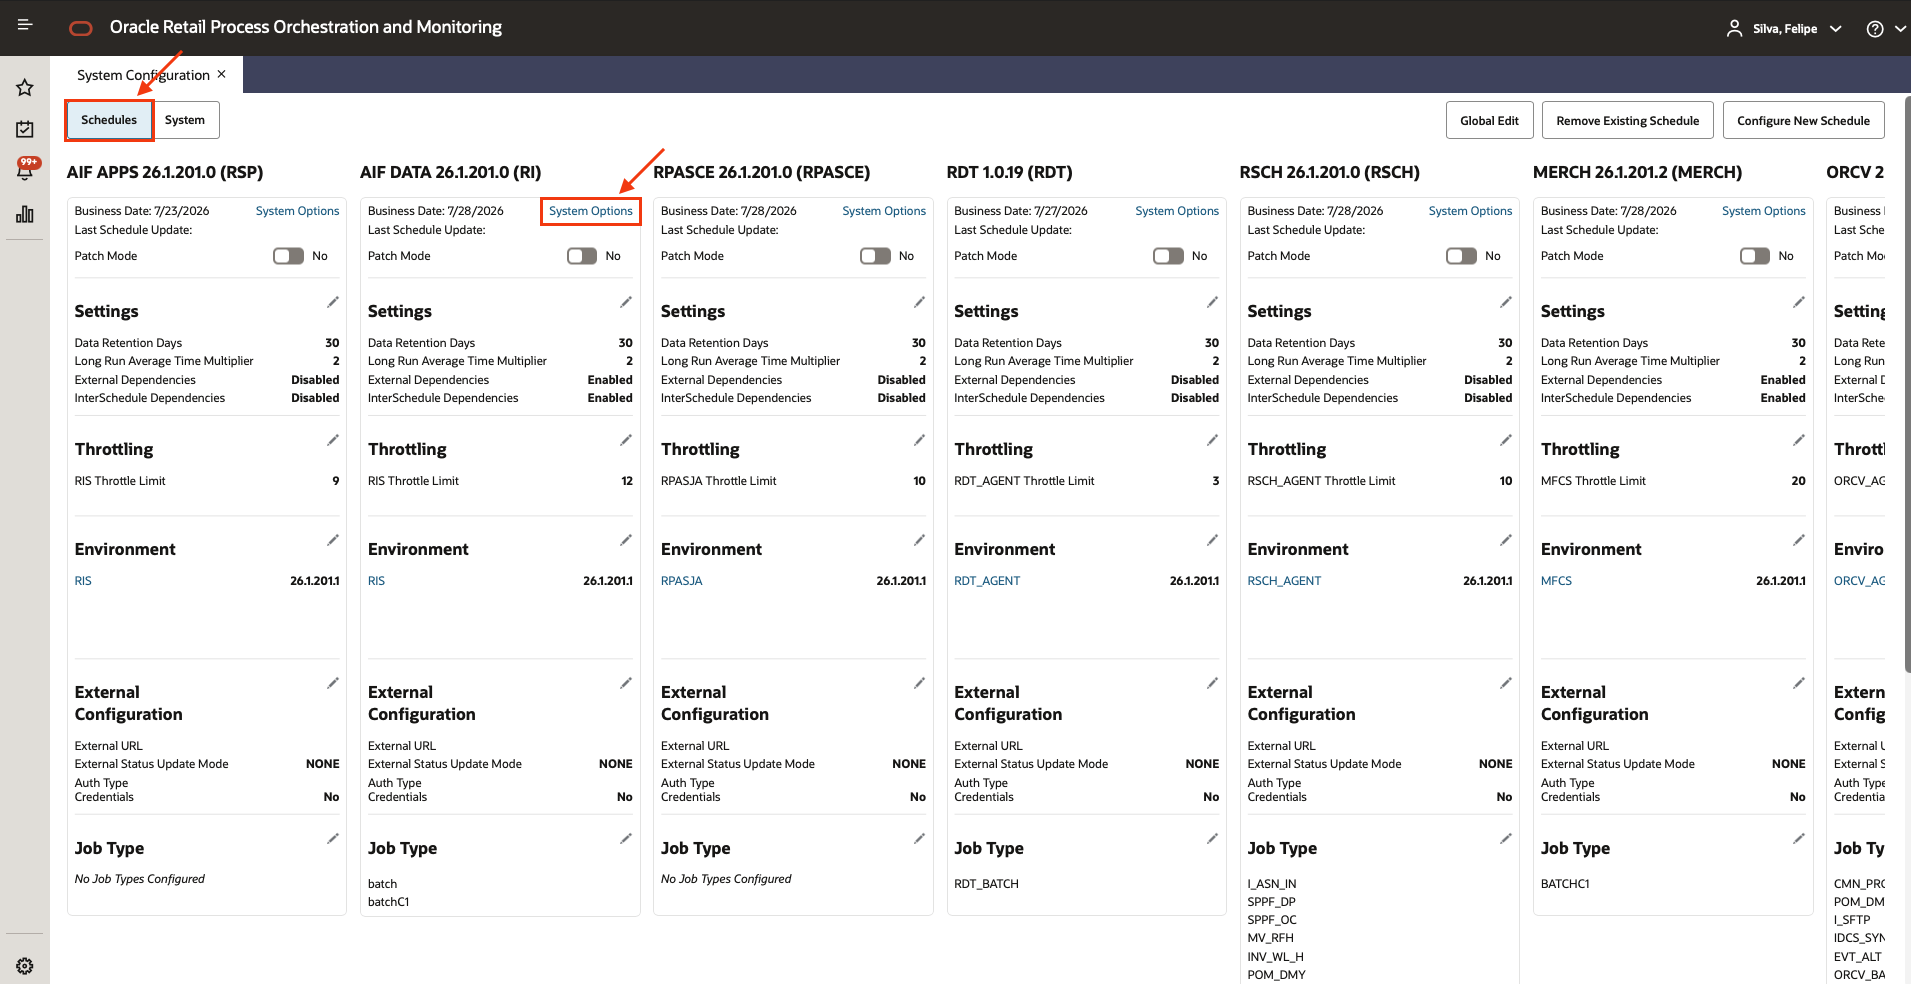The height and width of the screenshot is (984, 1911).
Task: Edit Job Type for RSCH schedule
Action: 1506,839
